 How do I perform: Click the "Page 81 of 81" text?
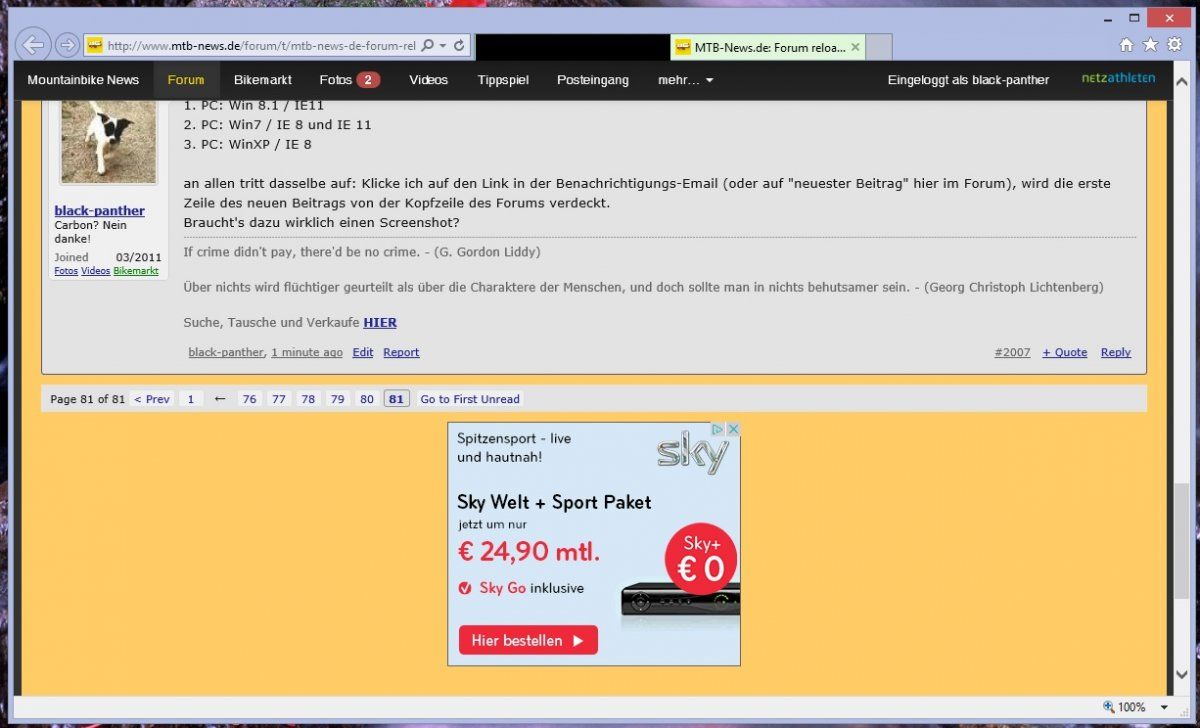[88, 399]
